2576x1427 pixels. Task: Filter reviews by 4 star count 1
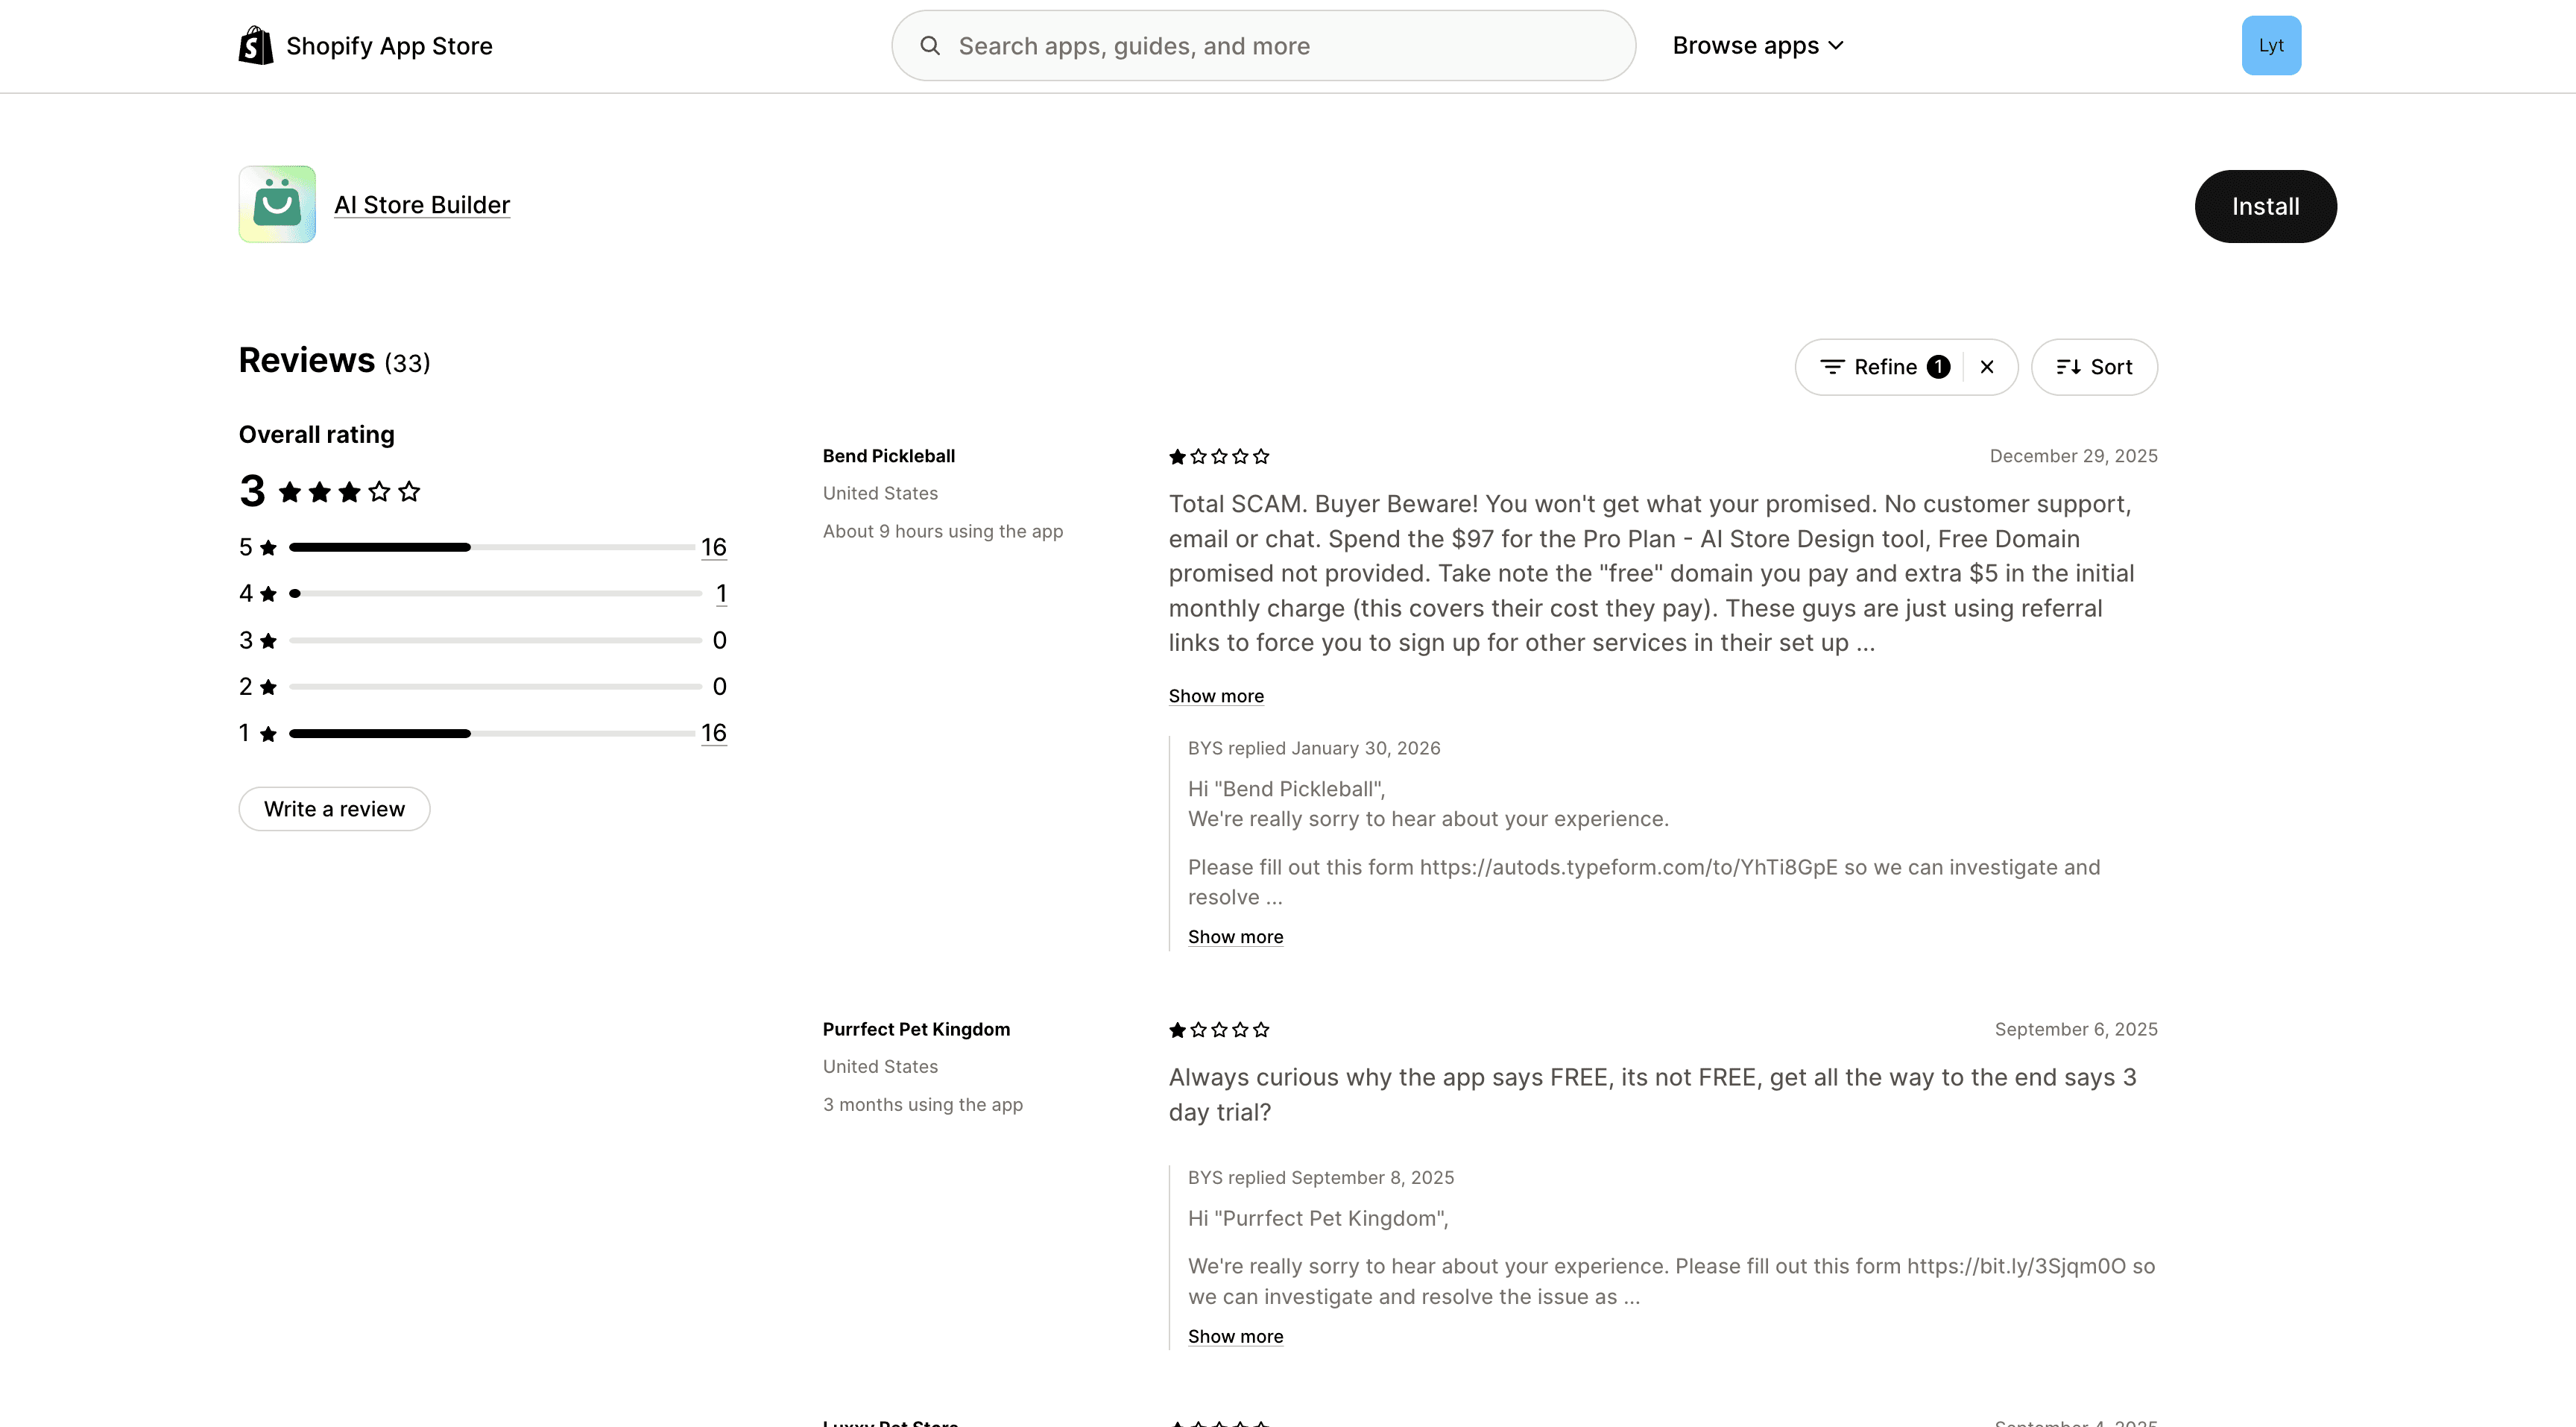point(720,594)
